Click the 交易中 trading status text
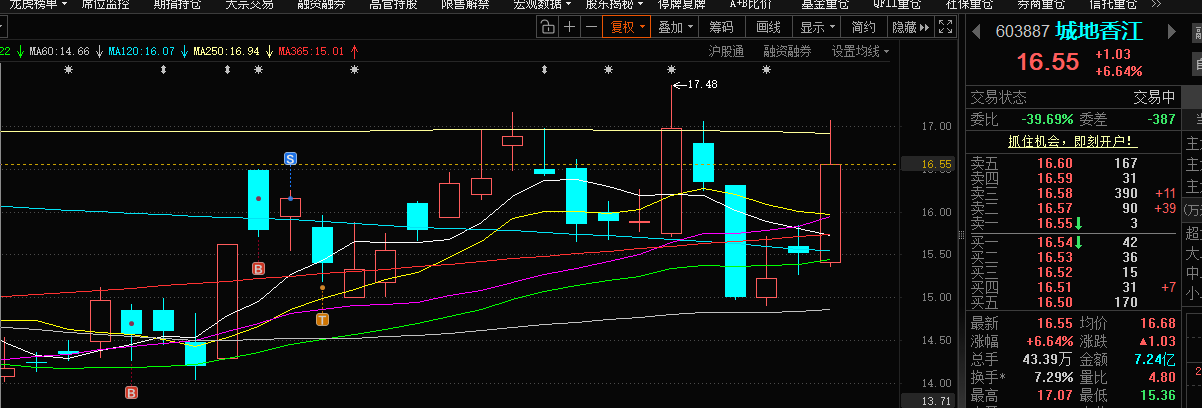Screen dimensions: 1202x408 (x=1154, y=97)
